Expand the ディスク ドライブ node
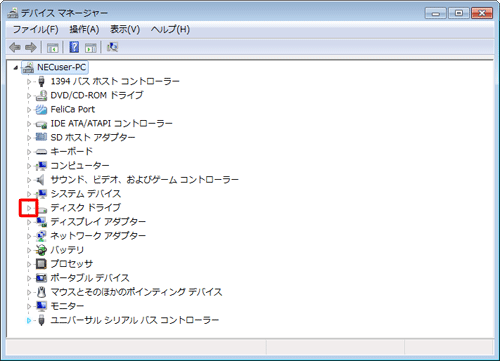Image resolution: width=500 pixels, height=361 pixels. coord(29,208)
